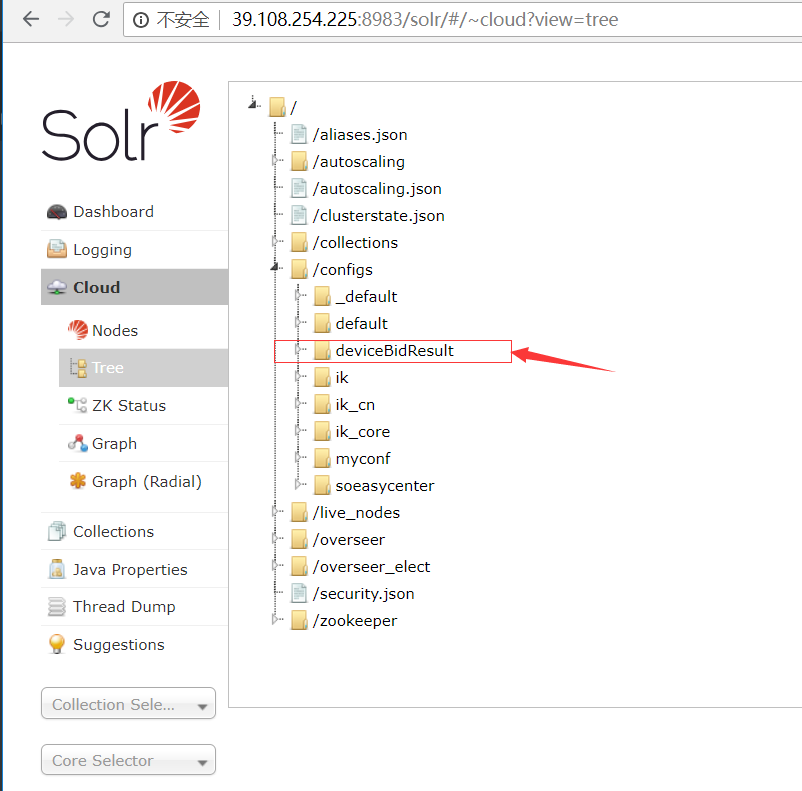This screenshot has height=791, width=802.
Task: Select the ik_cn config folder
Action: 355,405
